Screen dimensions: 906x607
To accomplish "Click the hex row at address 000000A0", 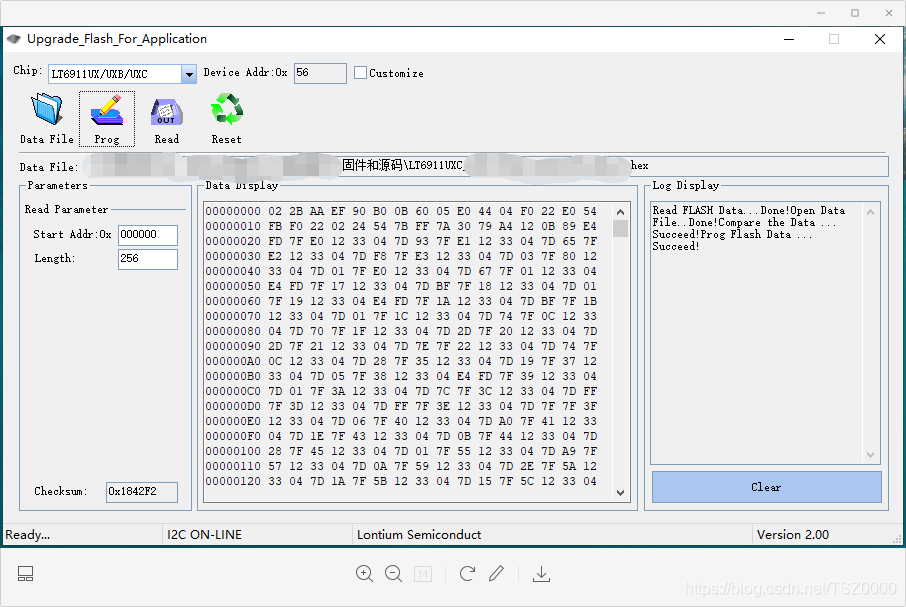I will [x=401, y=362].
